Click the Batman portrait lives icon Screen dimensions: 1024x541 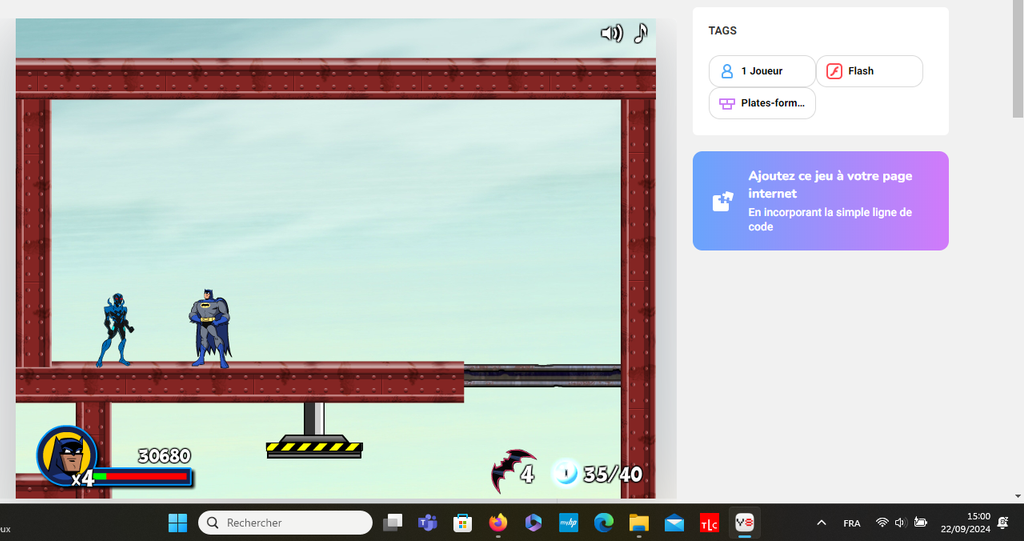(66, 455)
